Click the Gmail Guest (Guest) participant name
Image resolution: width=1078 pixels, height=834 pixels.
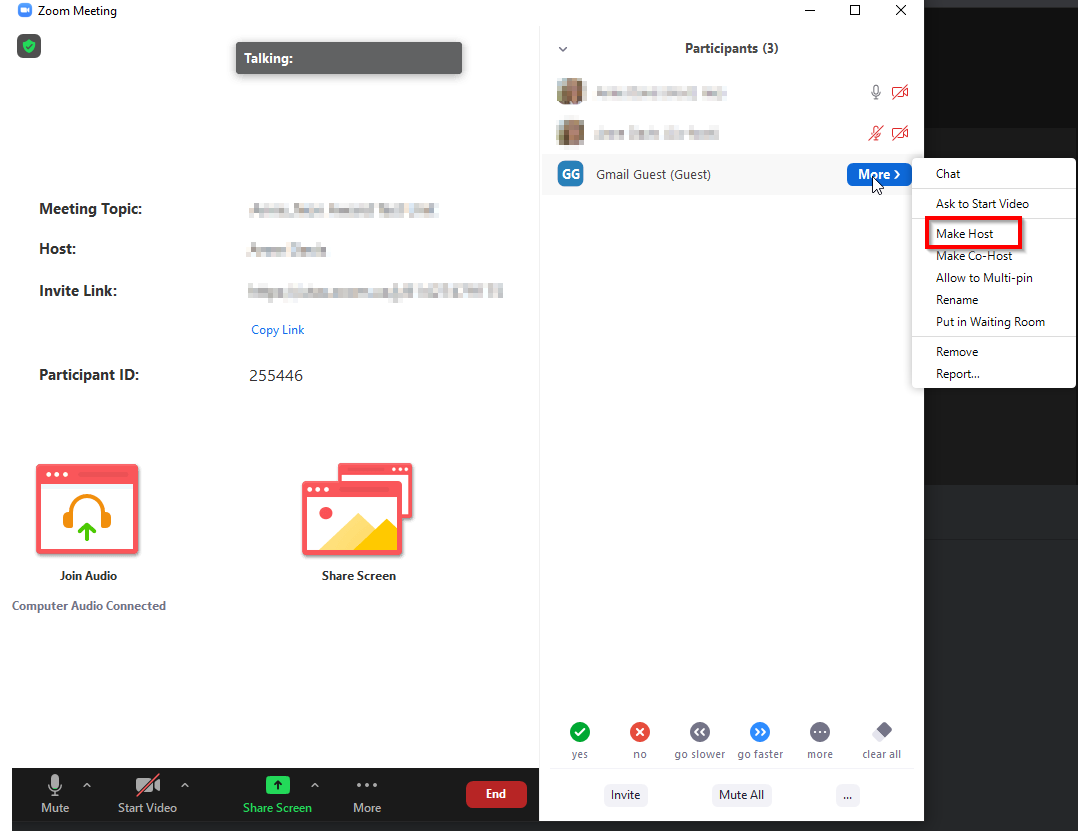click(x=653, y=175)
